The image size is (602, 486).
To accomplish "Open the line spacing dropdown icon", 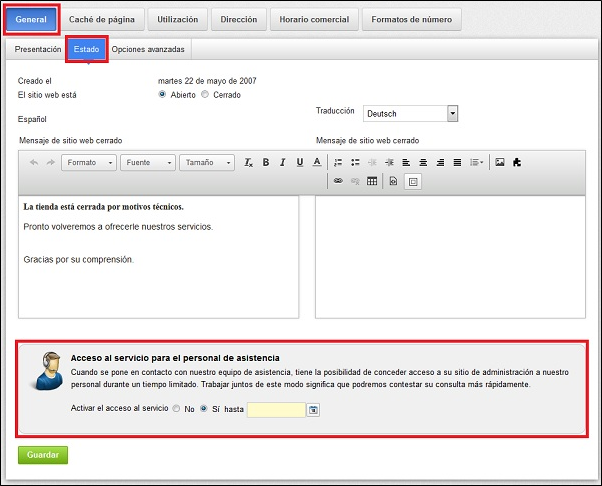I will click(x=476, y=162).
